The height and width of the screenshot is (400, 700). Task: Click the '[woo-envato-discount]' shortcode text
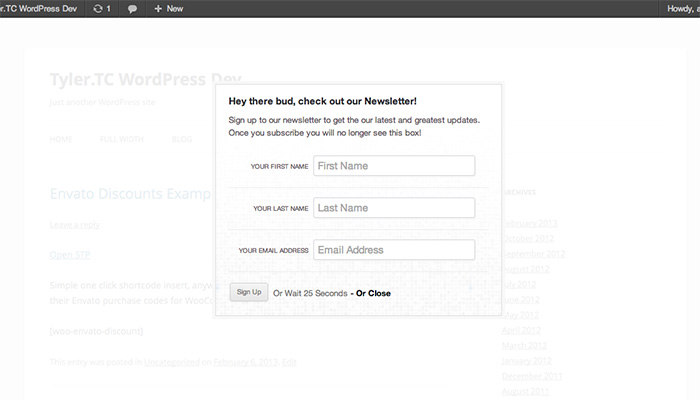coord(96,331)
